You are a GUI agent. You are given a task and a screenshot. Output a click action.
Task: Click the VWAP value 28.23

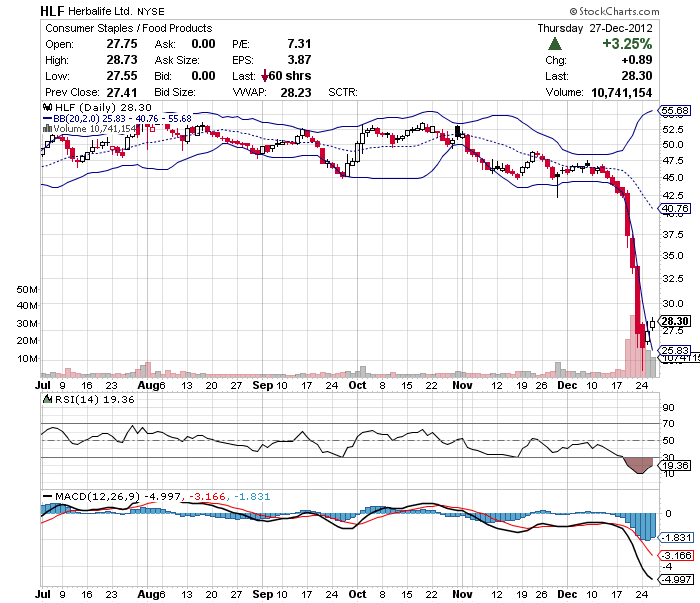point(296,92)
